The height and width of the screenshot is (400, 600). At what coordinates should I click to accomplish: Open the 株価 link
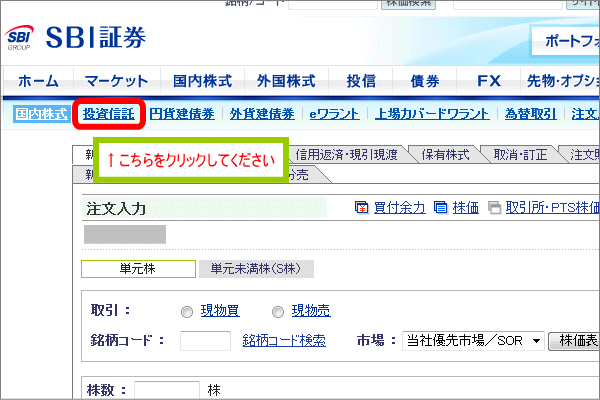point(466,207)
